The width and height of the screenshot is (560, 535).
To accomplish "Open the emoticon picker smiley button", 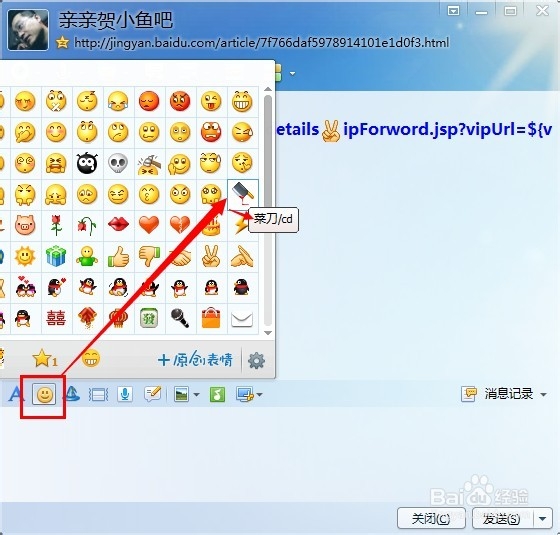I will pos(44,395).
